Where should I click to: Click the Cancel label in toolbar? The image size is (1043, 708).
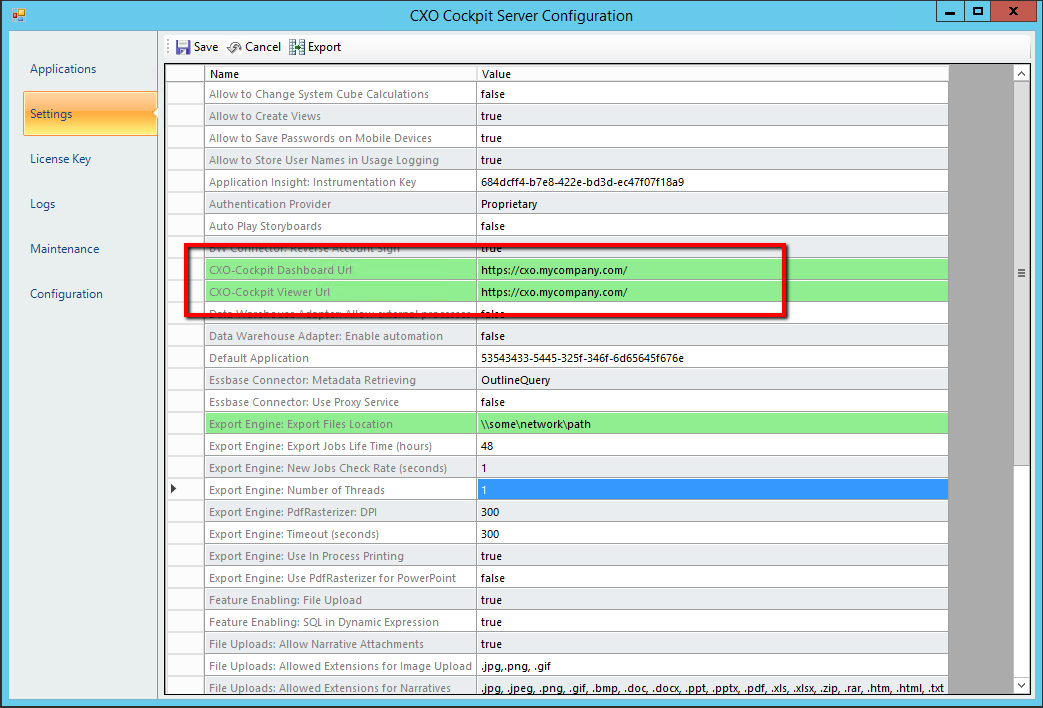(263, 47)
